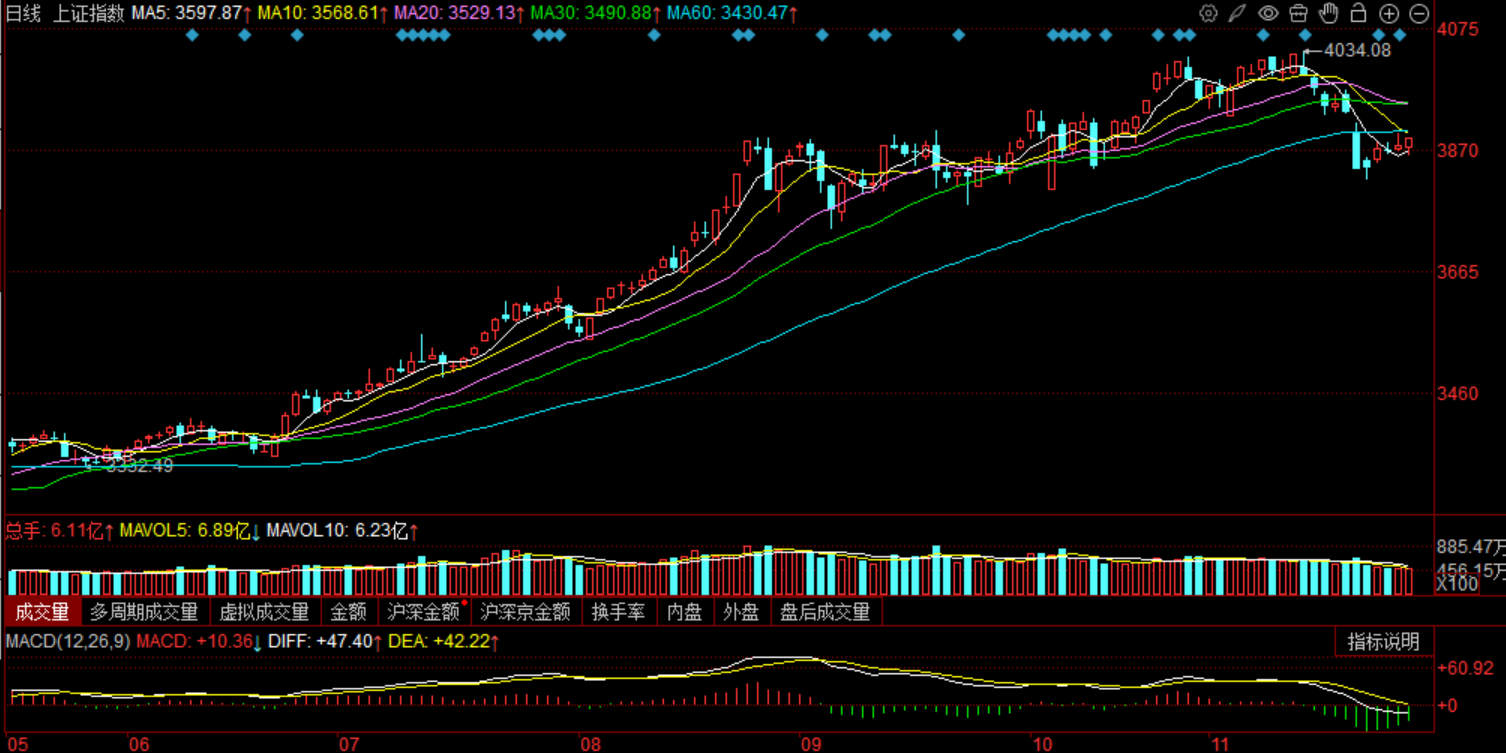Open chart settings gear icon
1506x753 pixels.
click(x=1208, y=14)
